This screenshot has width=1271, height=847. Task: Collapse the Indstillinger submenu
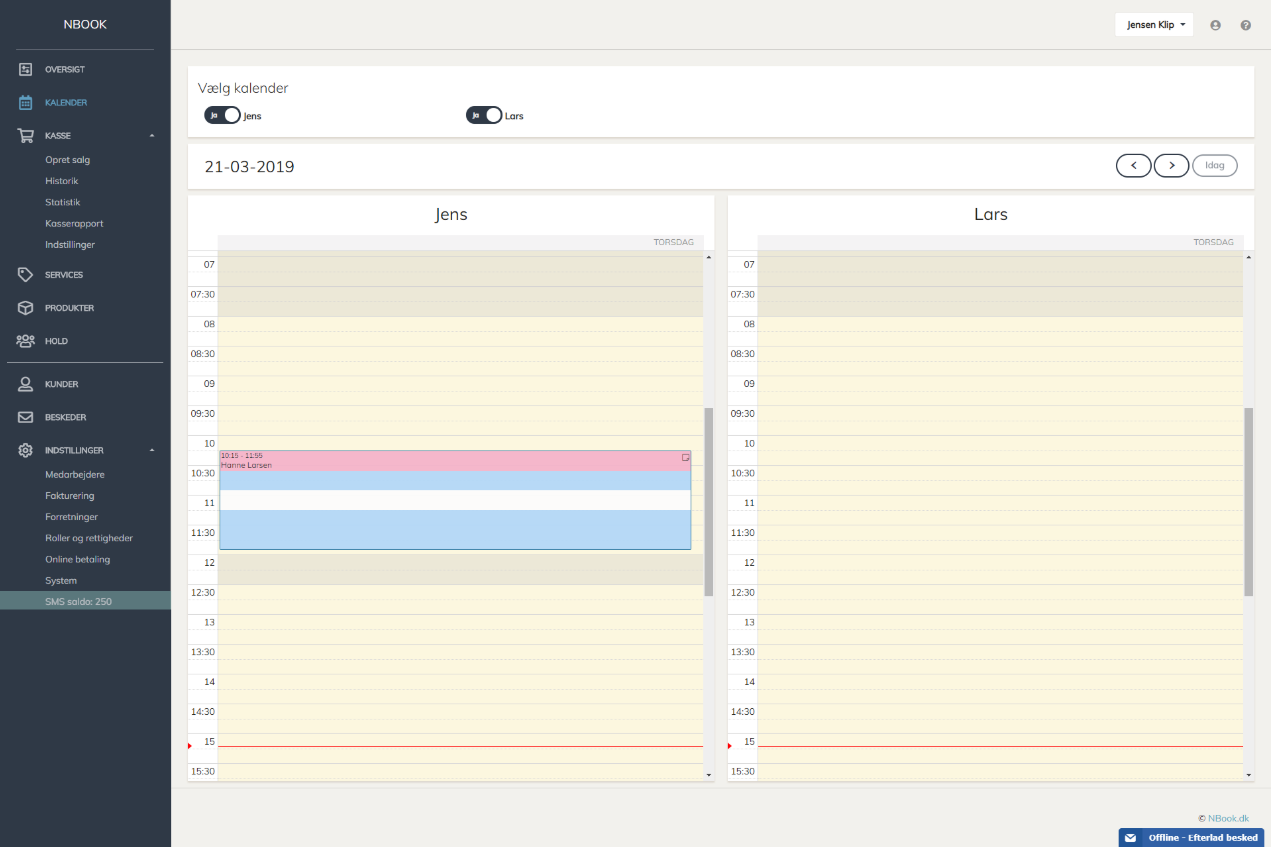coord(152,450)
